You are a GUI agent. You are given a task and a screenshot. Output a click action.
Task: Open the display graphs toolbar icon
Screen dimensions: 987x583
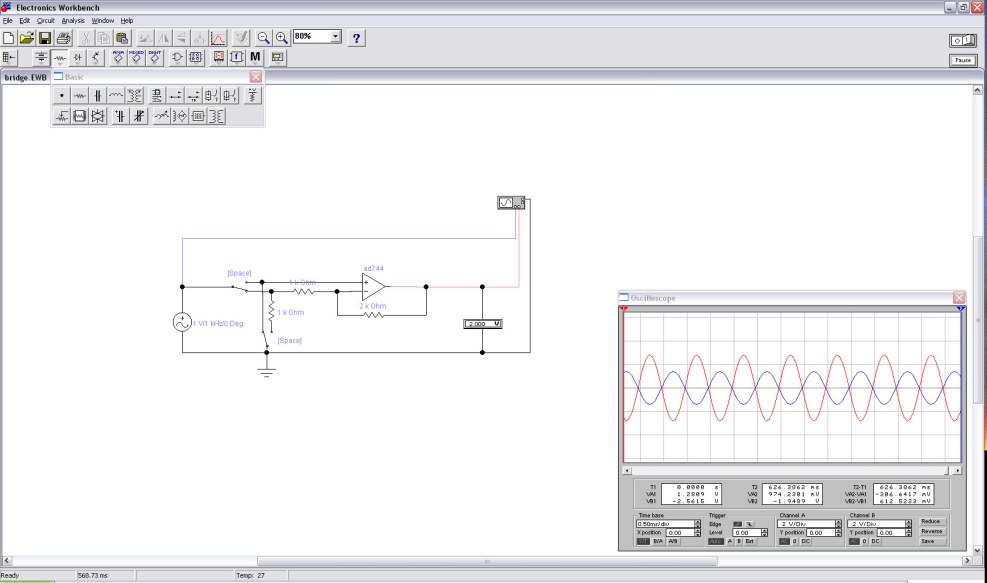coord(218,38)
